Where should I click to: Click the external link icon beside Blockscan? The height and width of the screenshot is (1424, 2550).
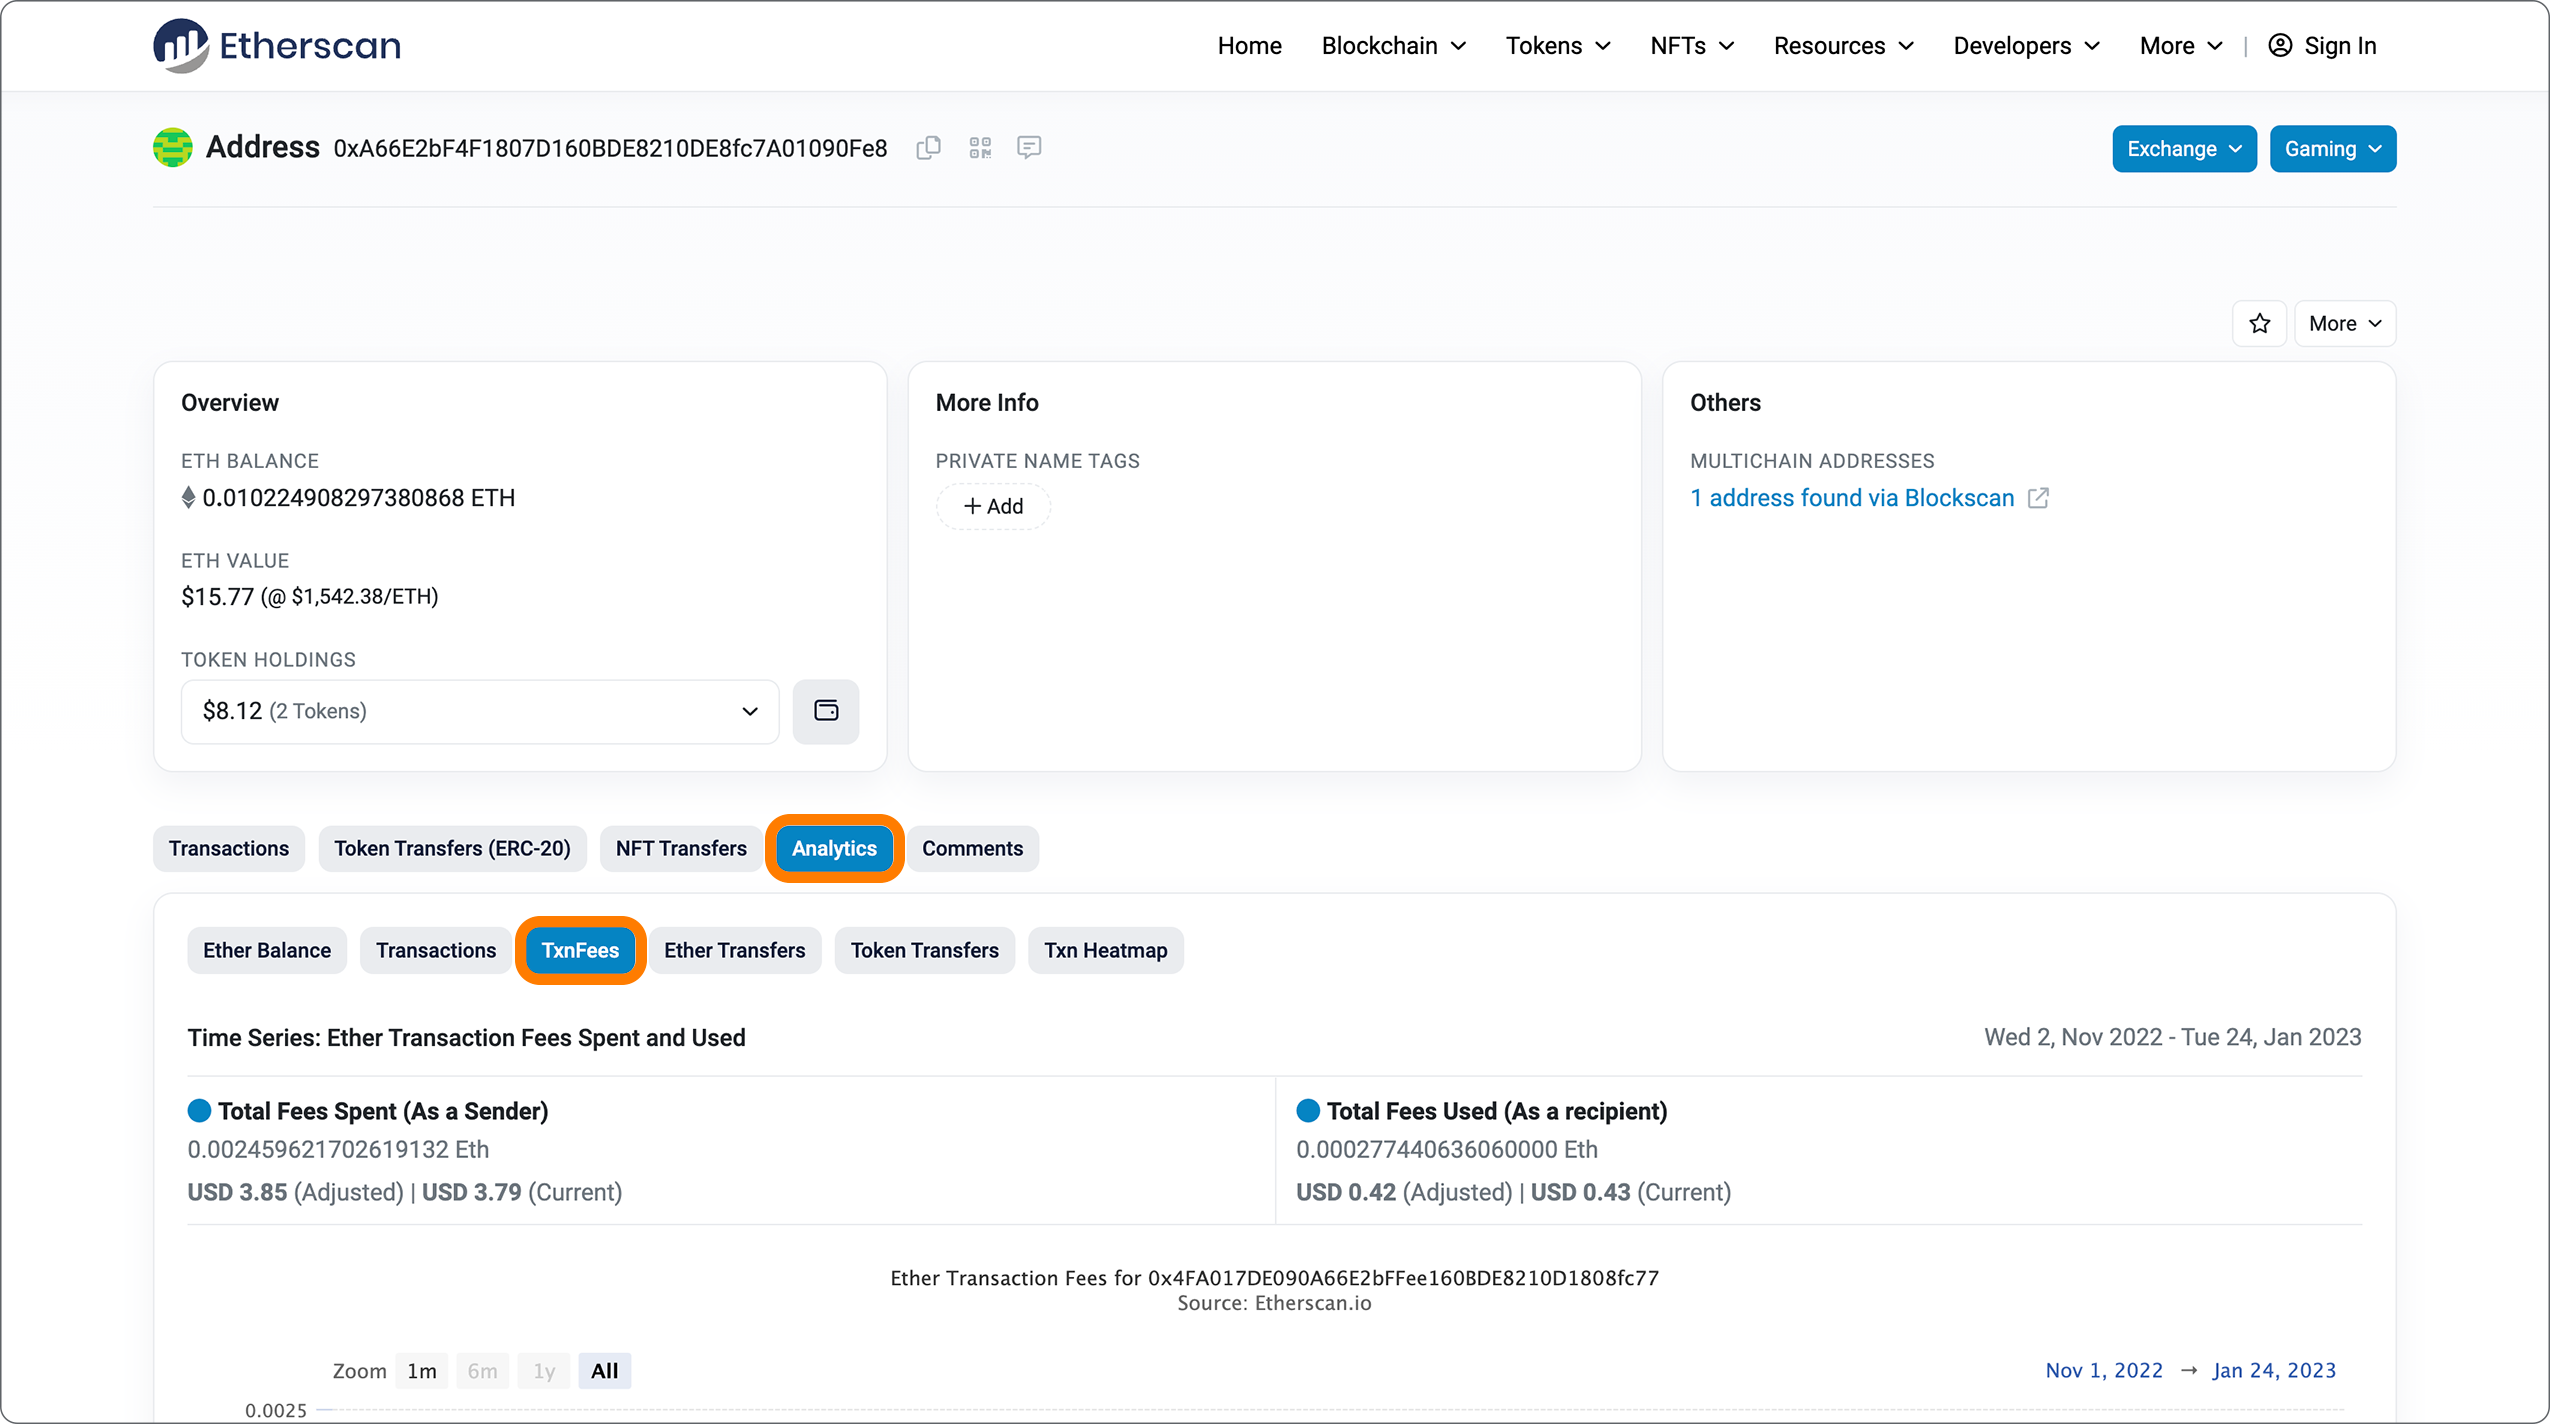click(2038, 498)
